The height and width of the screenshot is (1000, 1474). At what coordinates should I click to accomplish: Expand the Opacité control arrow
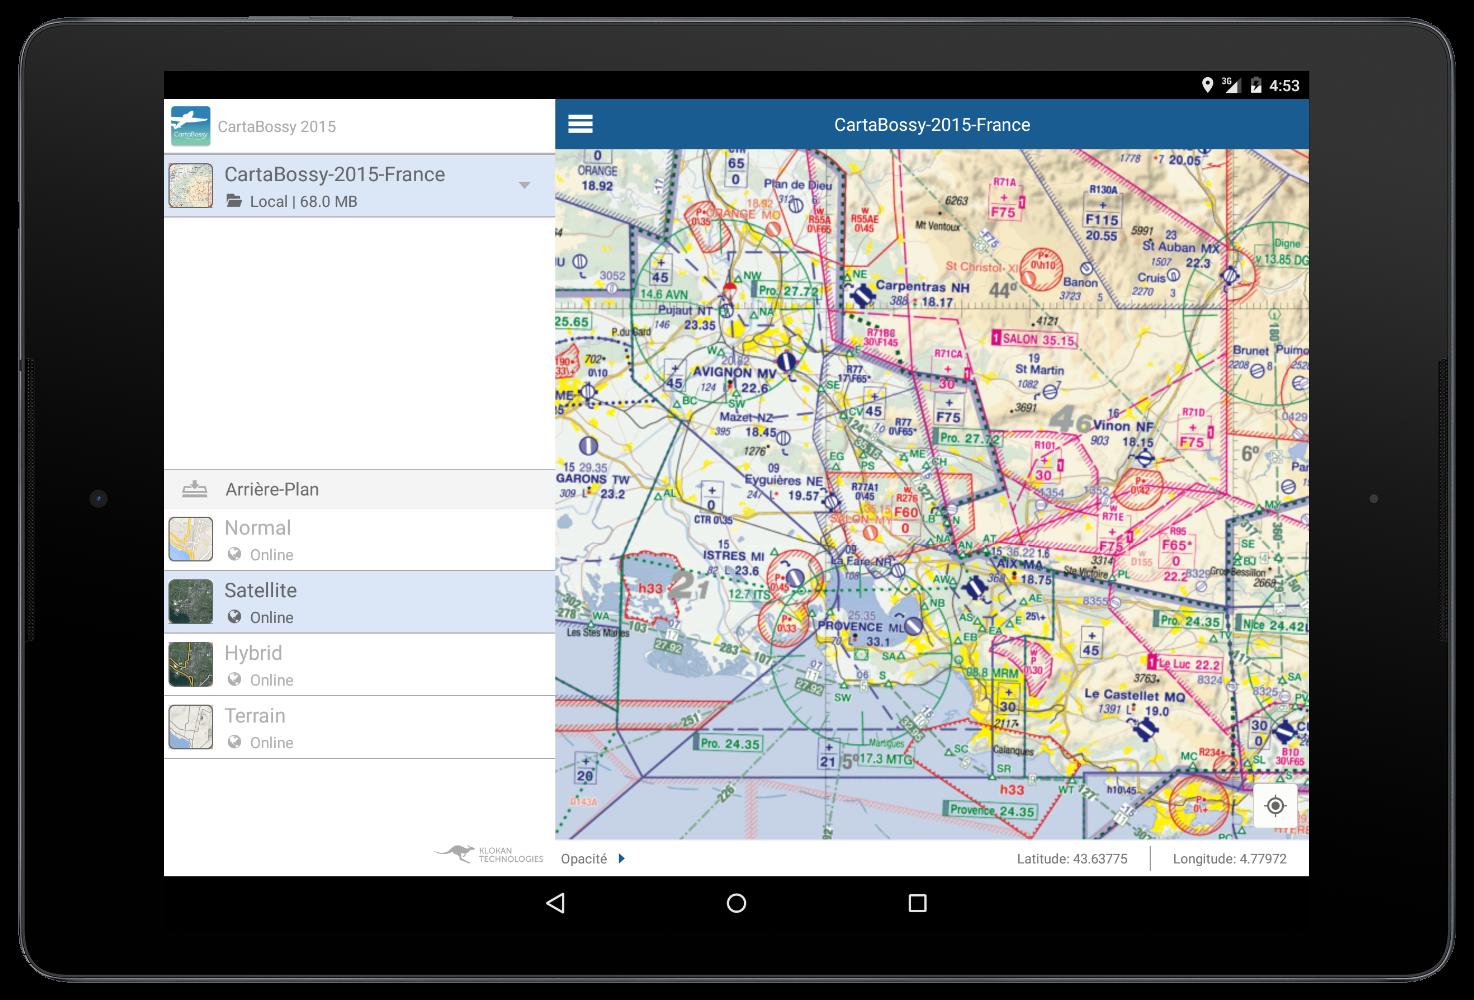point(621,859)
